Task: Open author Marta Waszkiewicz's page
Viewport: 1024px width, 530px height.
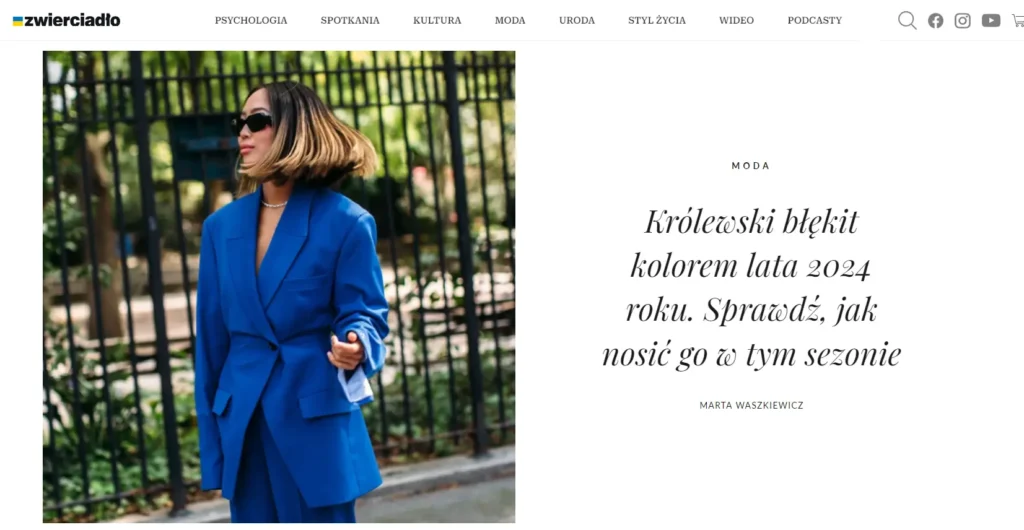Action: tap(751, 405)
